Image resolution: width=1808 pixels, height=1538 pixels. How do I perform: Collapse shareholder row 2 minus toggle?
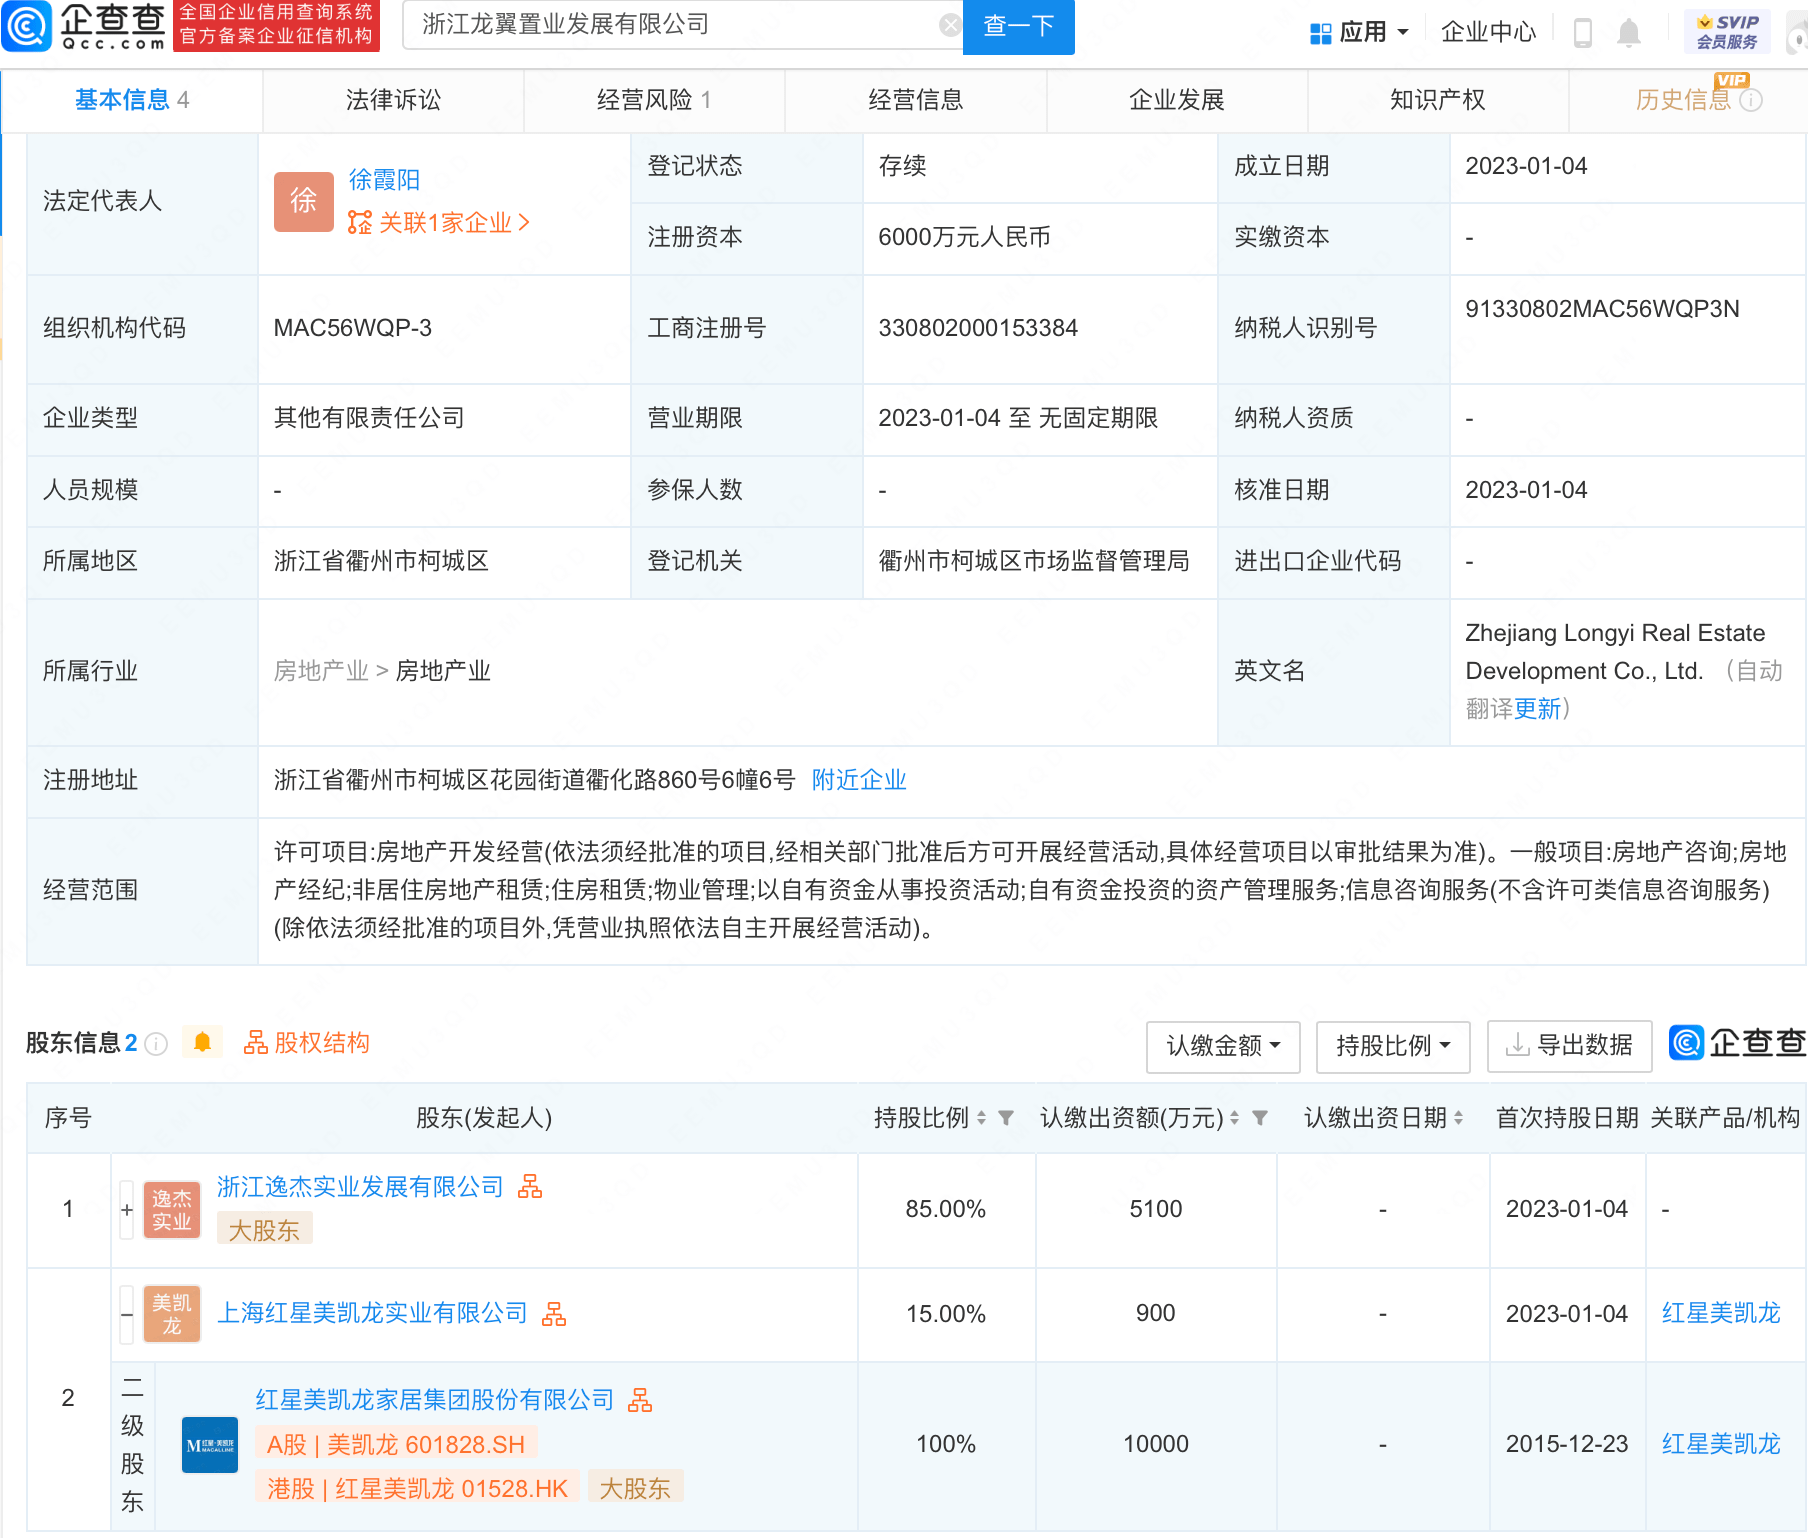coord(127,1314)
